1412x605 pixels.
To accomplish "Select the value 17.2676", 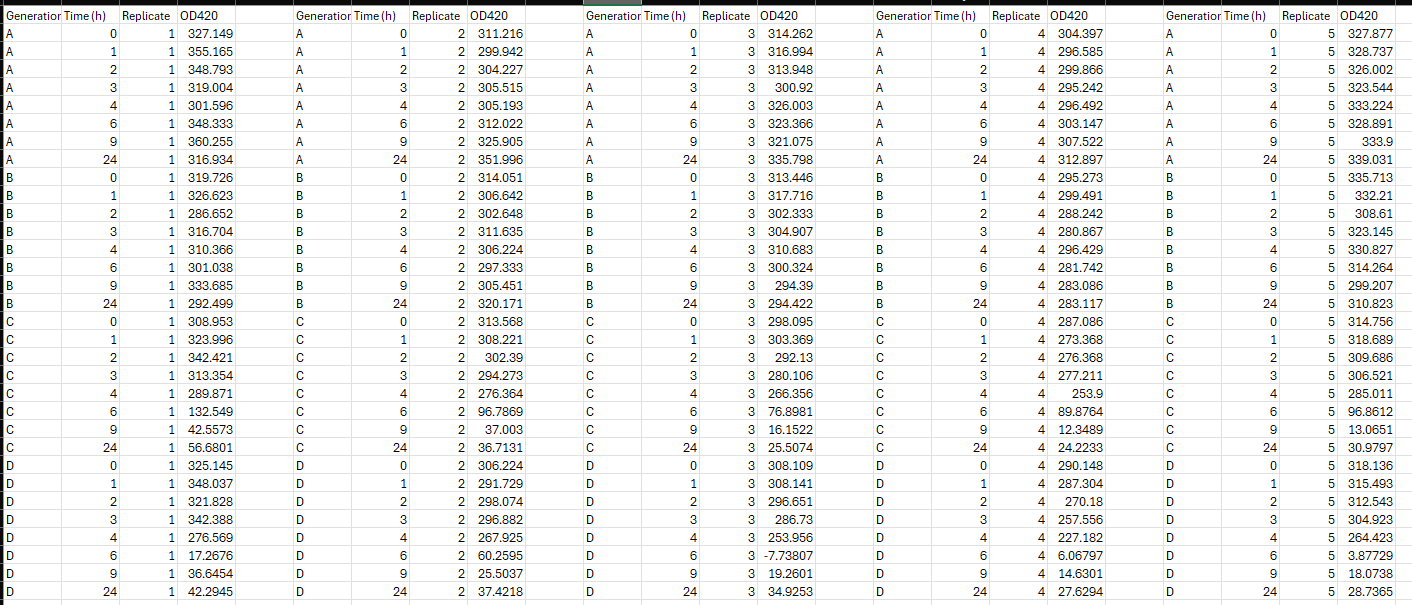I will point(206,556).
